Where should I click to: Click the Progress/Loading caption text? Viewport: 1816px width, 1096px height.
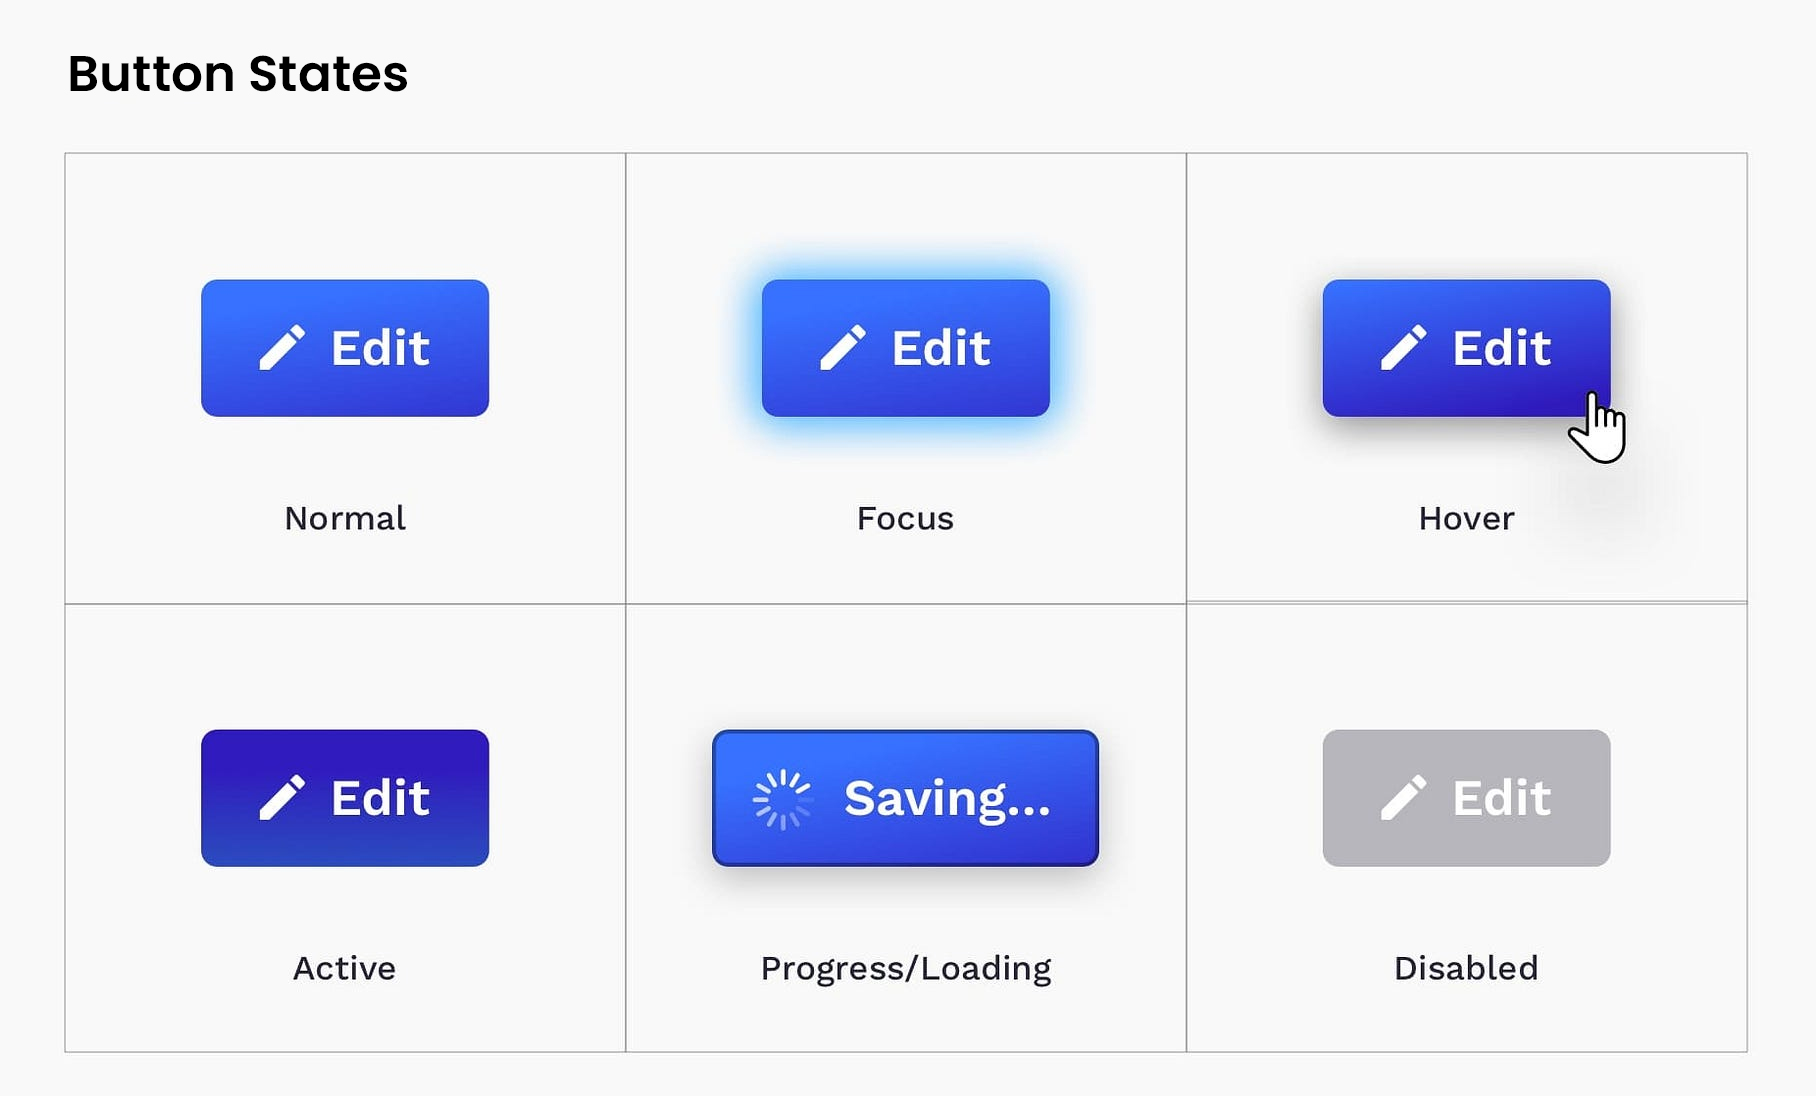click(x=905, y=968)
